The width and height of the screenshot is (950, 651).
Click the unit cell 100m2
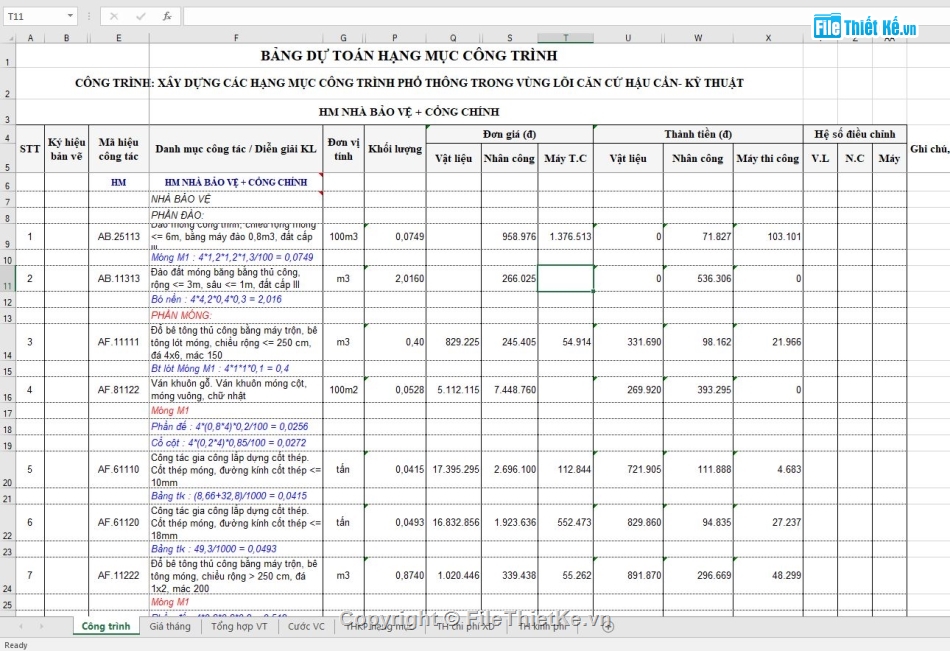point(344,390)
